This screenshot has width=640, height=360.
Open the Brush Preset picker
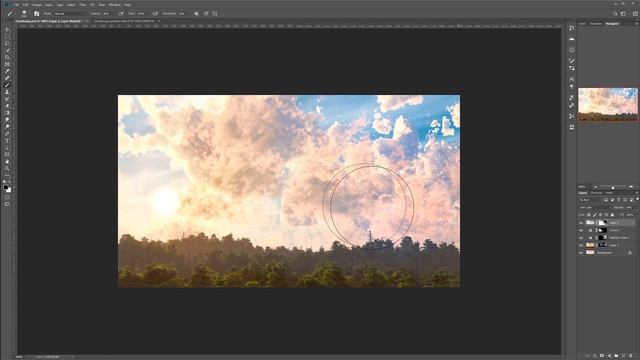pos(24,13)
